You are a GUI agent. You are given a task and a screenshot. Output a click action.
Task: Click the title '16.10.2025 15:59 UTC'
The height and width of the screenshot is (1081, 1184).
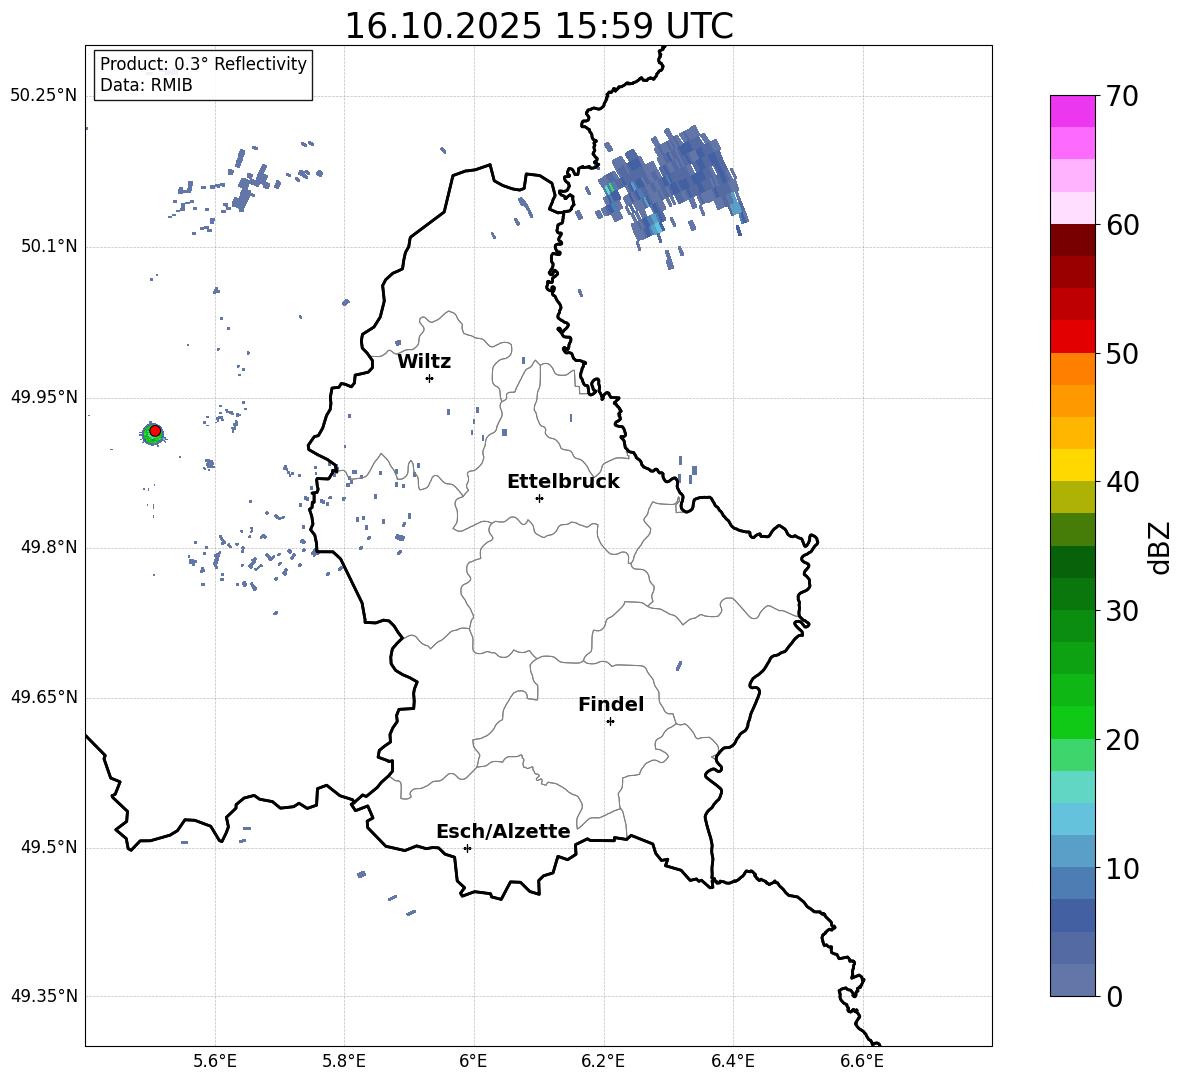(x=538, y=26)
